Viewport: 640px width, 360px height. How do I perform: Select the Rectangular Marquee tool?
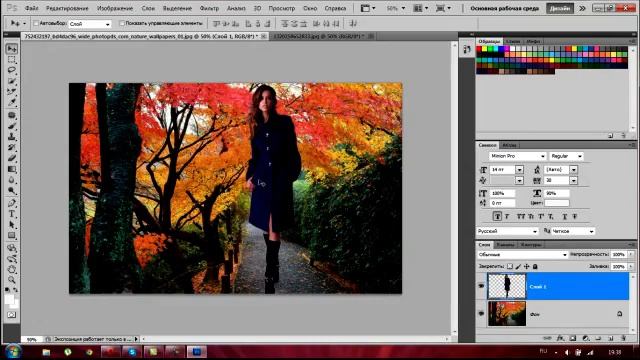(12, 60)
